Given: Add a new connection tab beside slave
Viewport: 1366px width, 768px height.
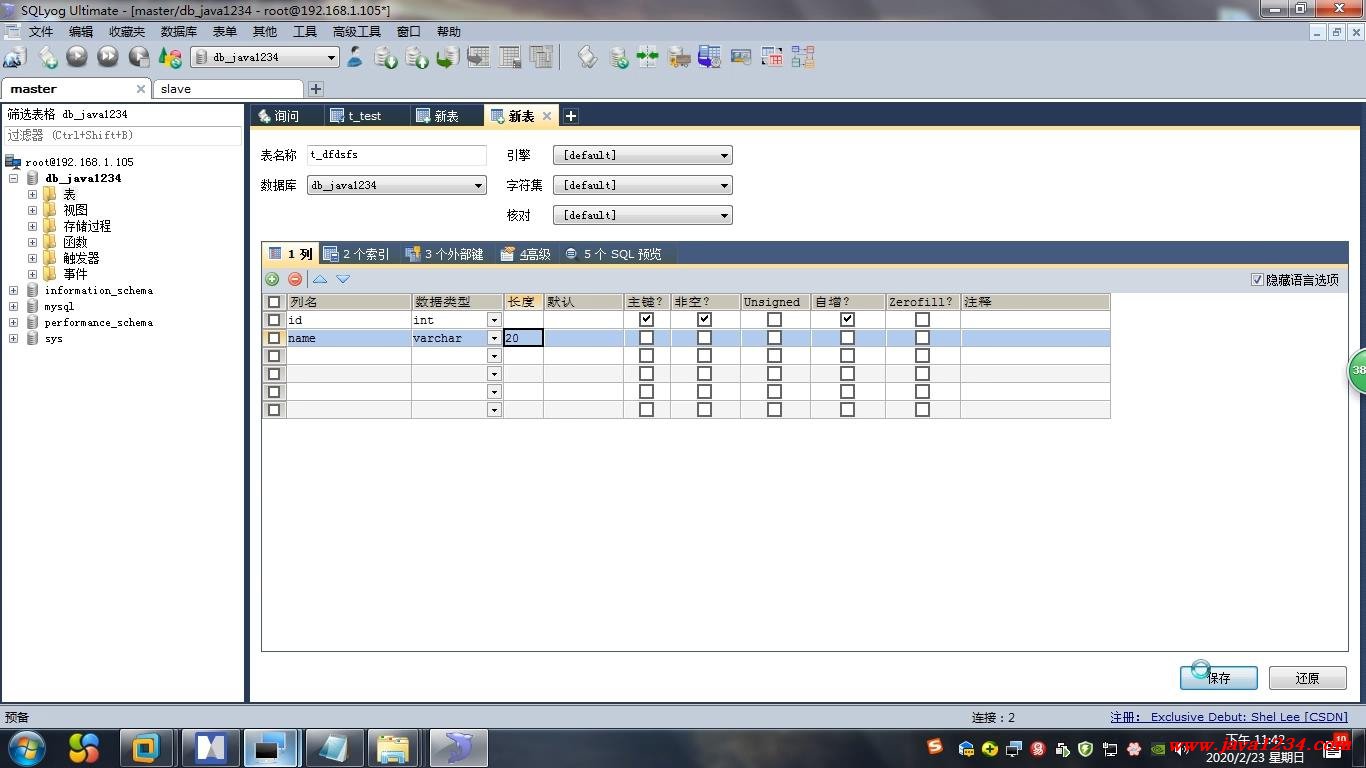Looking at the screenshot, I should (x=316, y=89).
